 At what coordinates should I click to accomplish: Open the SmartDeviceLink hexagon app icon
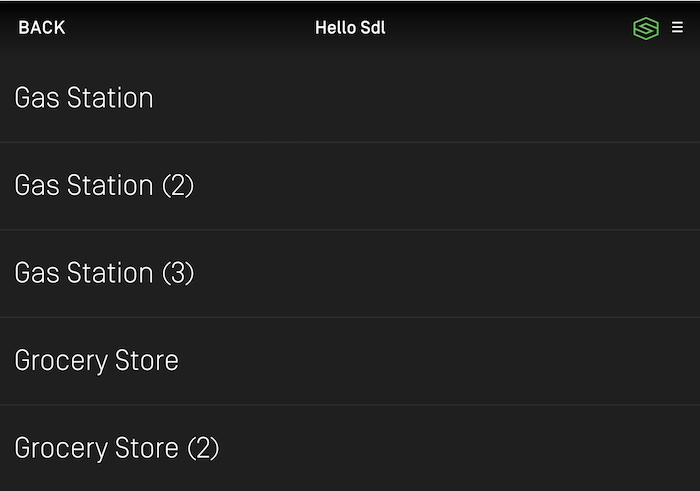[646, 29]
